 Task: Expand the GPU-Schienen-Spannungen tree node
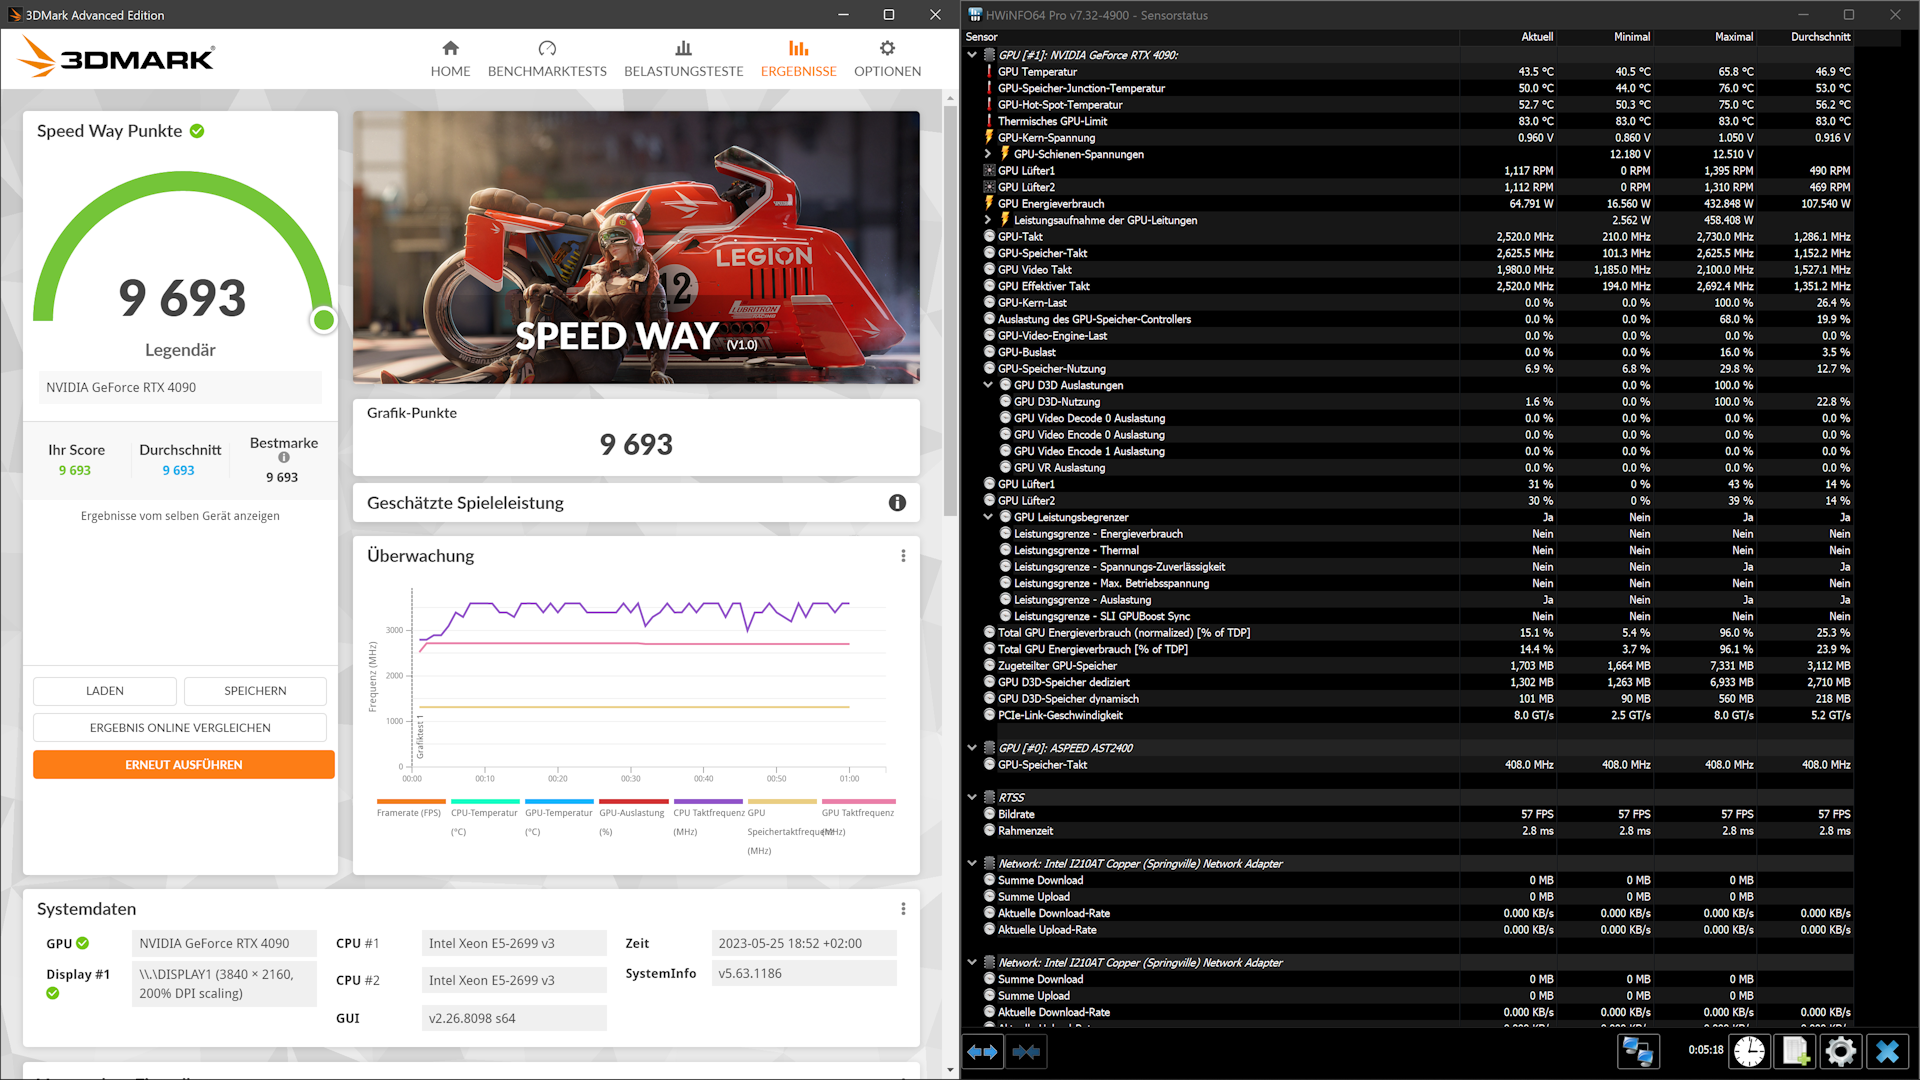988,154
